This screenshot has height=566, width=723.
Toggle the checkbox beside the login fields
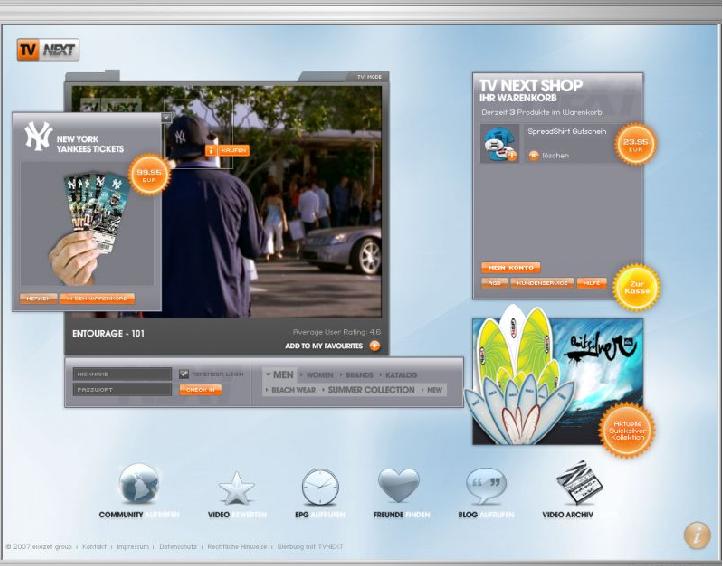tap(184, 374)
